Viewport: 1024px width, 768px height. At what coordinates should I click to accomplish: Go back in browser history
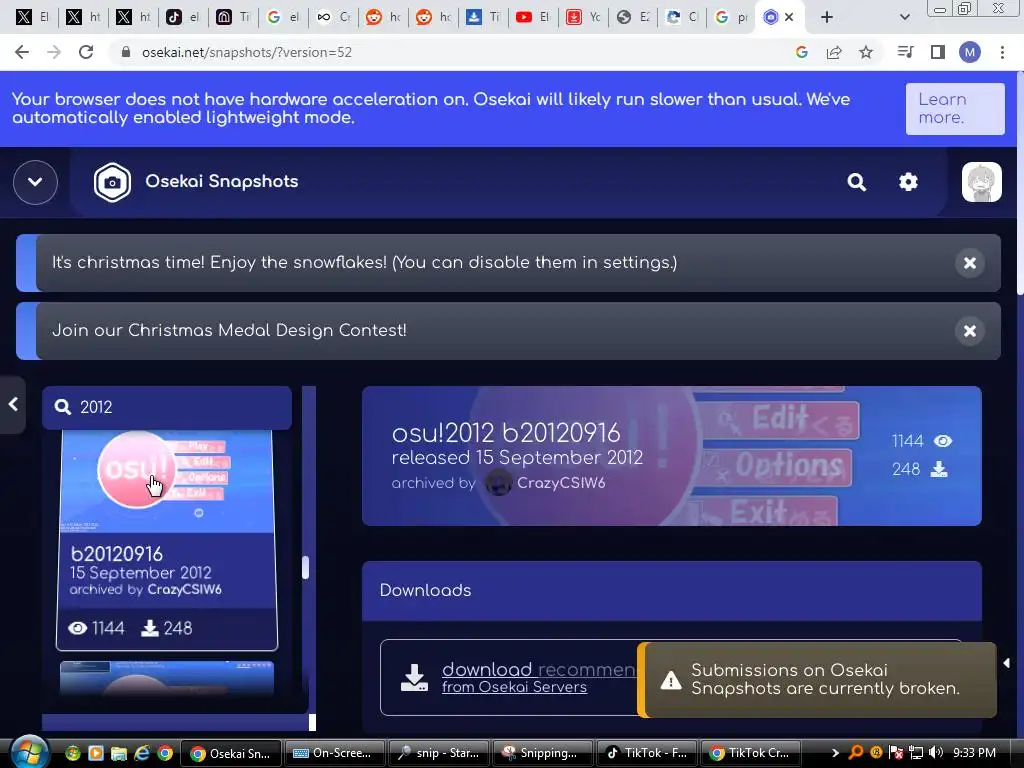22,52
